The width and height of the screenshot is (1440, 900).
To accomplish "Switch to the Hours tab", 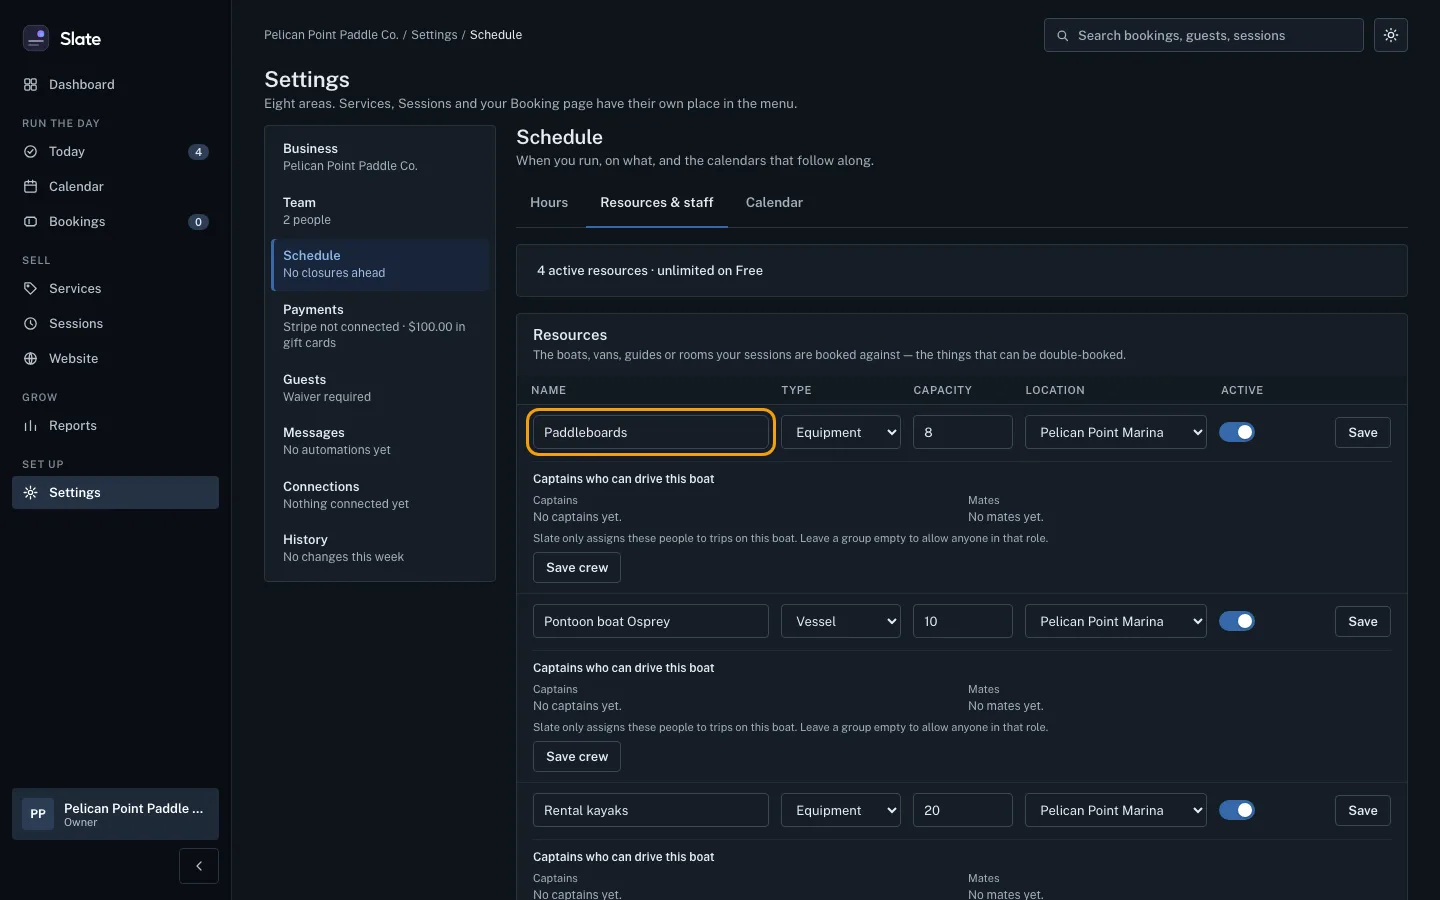I will tap(549, 203).
